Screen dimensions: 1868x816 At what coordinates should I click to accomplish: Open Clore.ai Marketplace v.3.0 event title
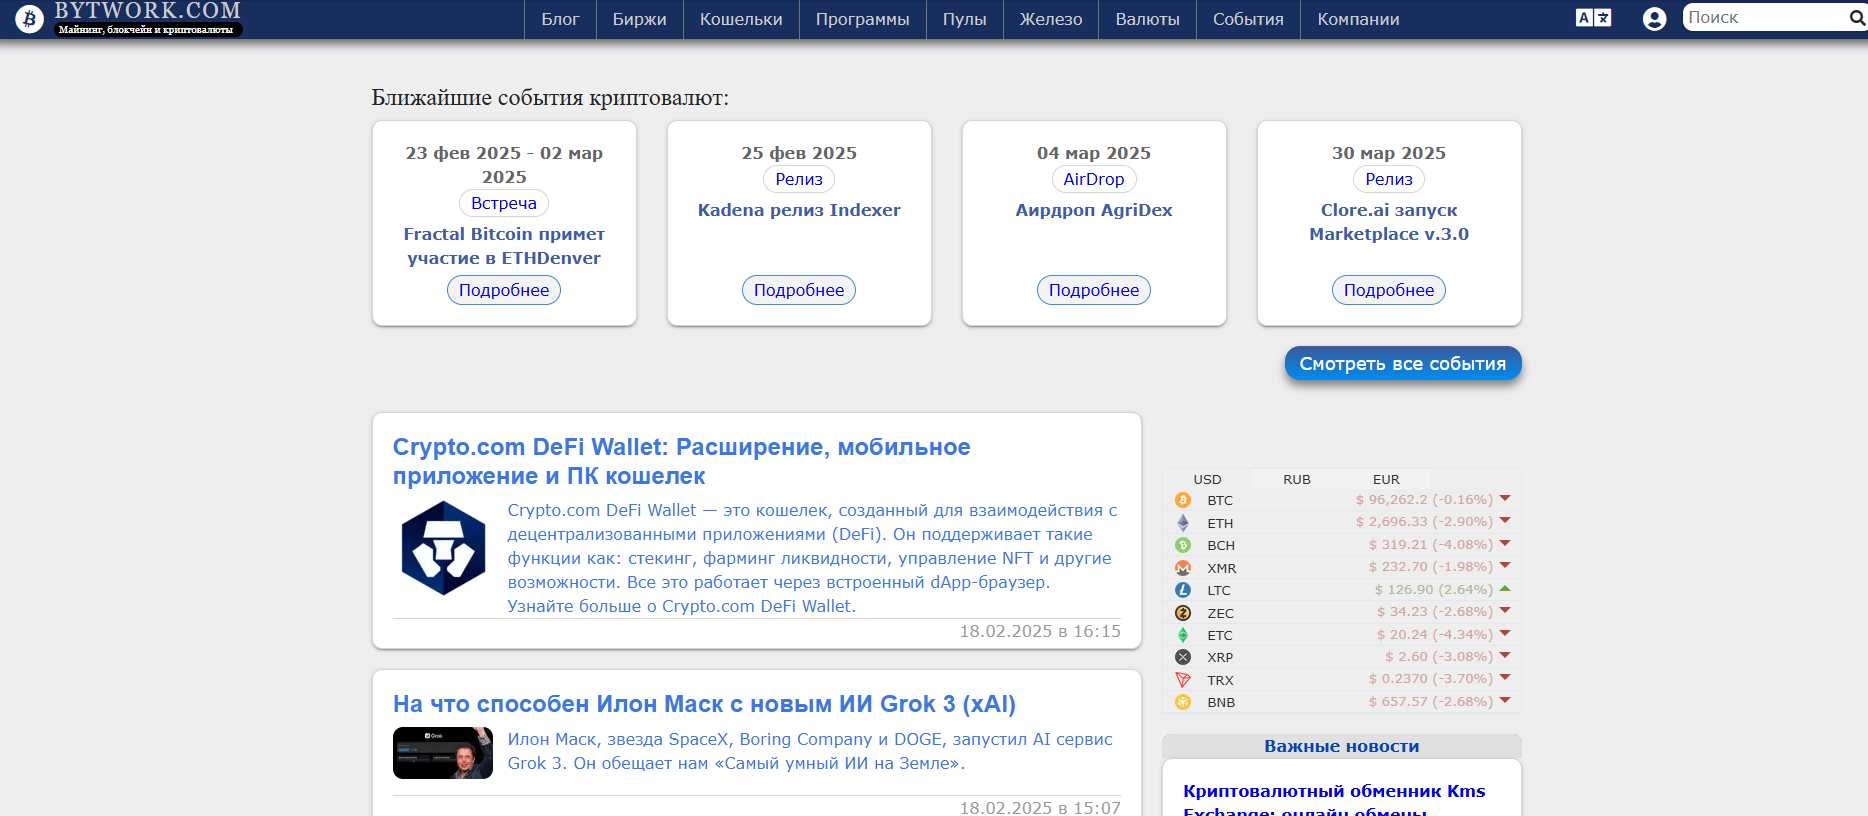pyautogui.click(x=1389, y=222)
